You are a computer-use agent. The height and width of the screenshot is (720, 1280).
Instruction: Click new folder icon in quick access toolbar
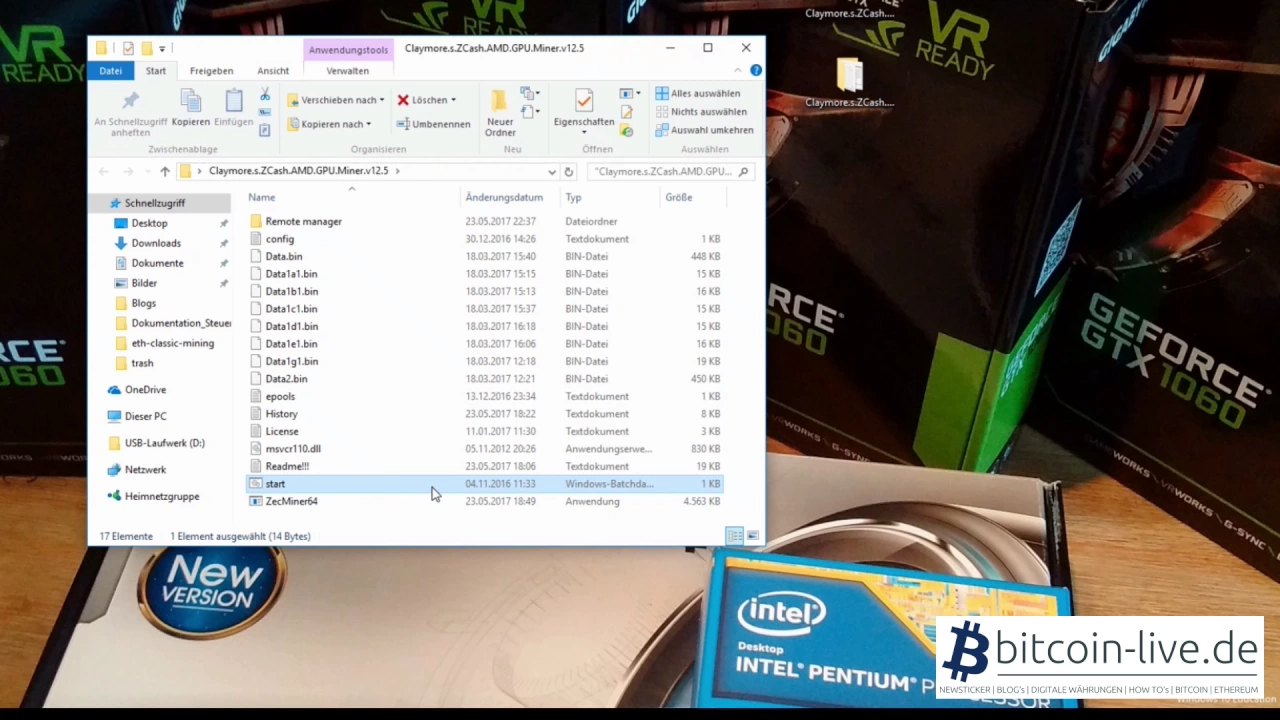(x=146, y=48)
